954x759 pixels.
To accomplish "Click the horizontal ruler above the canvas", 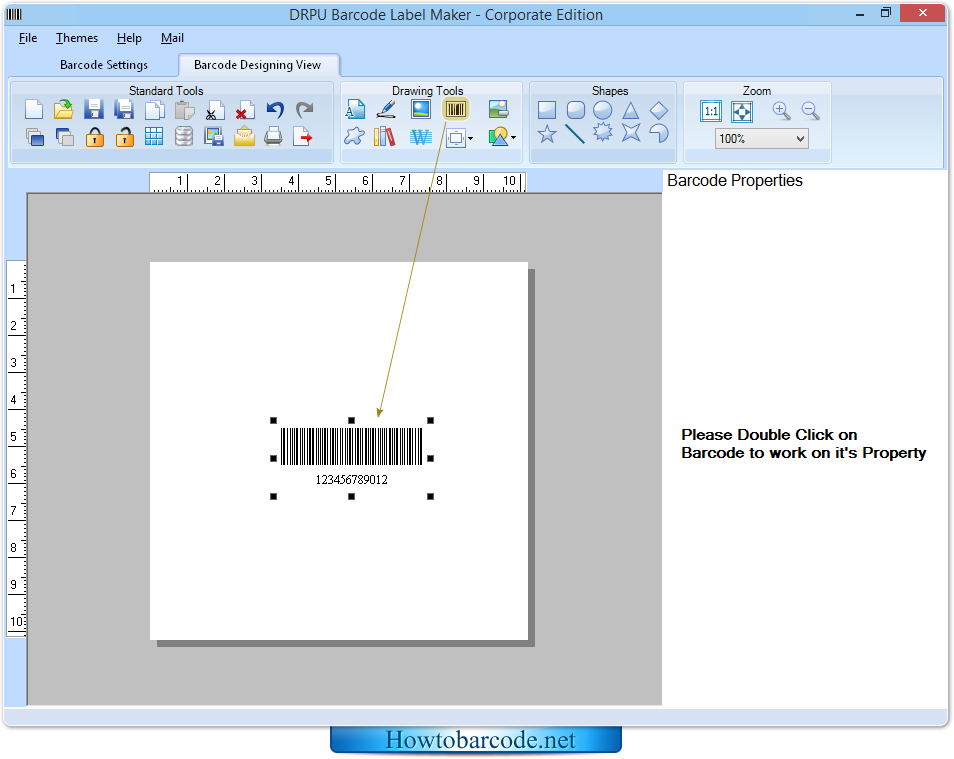I will pos(338,182).
